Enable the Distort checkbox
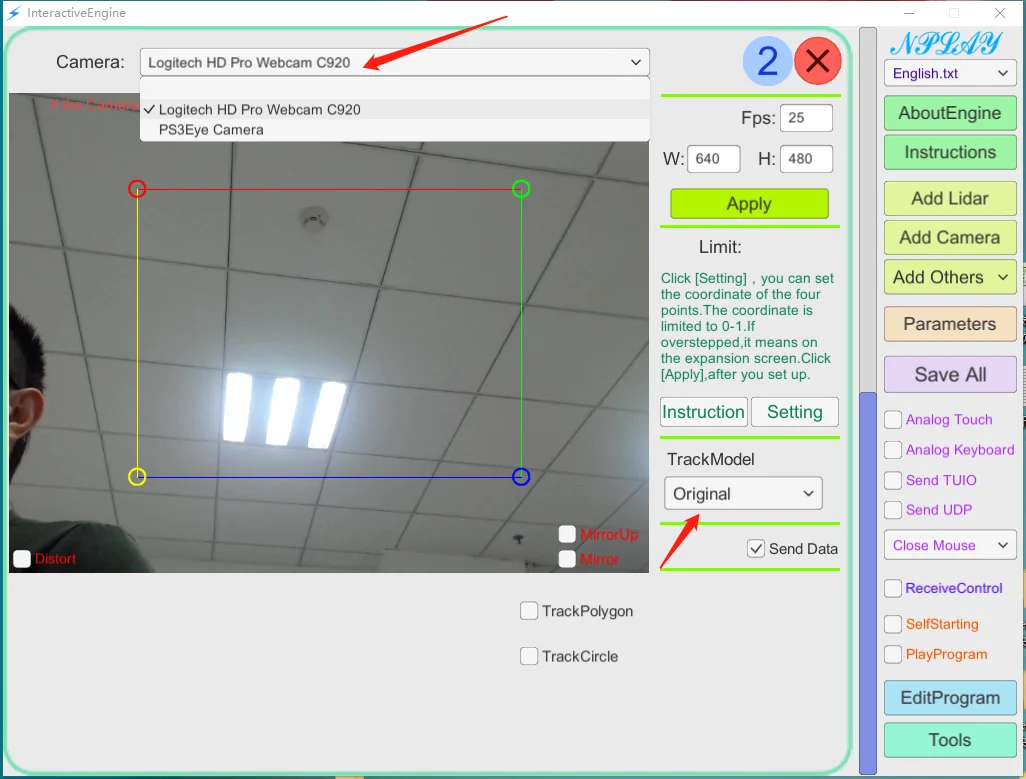This screenshot has width=1026, height=779. [x=22, y=559]
